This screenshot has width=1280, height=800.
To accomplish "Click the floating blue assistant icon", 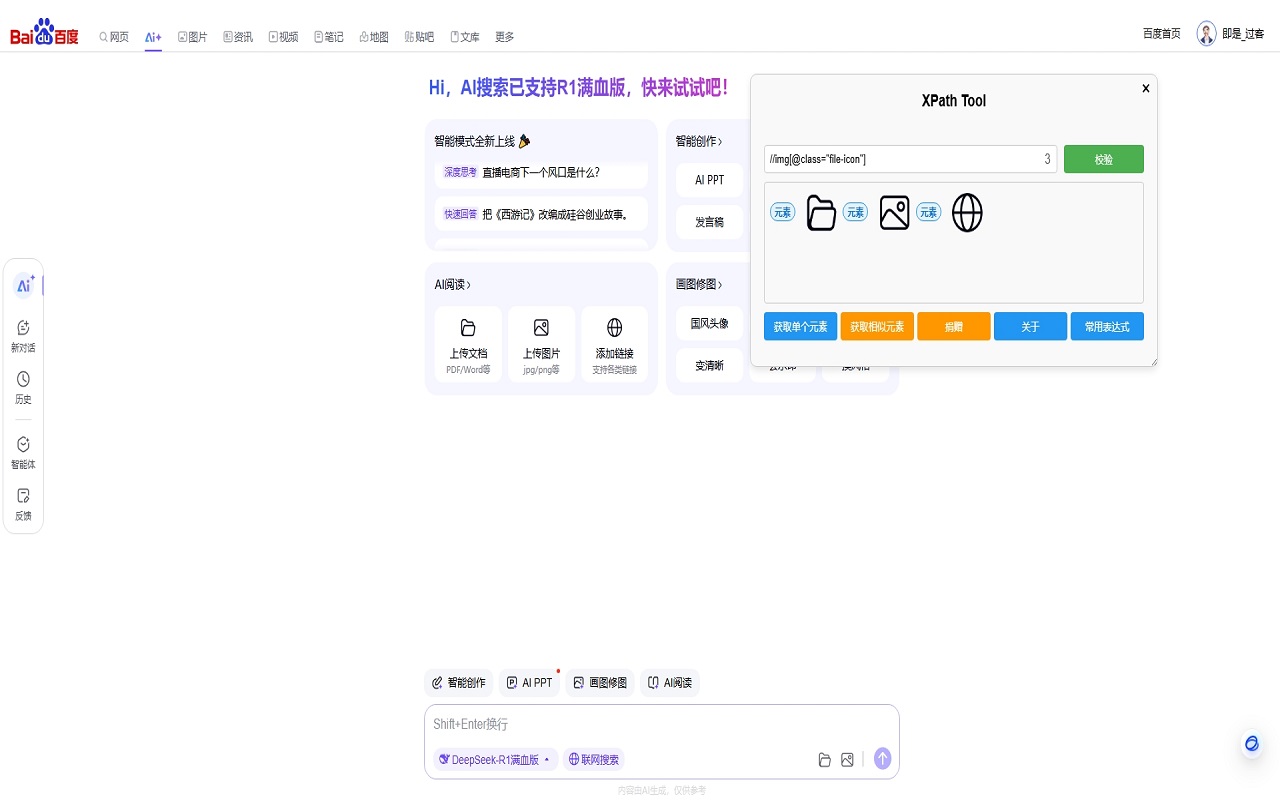I will (1251, 744).
